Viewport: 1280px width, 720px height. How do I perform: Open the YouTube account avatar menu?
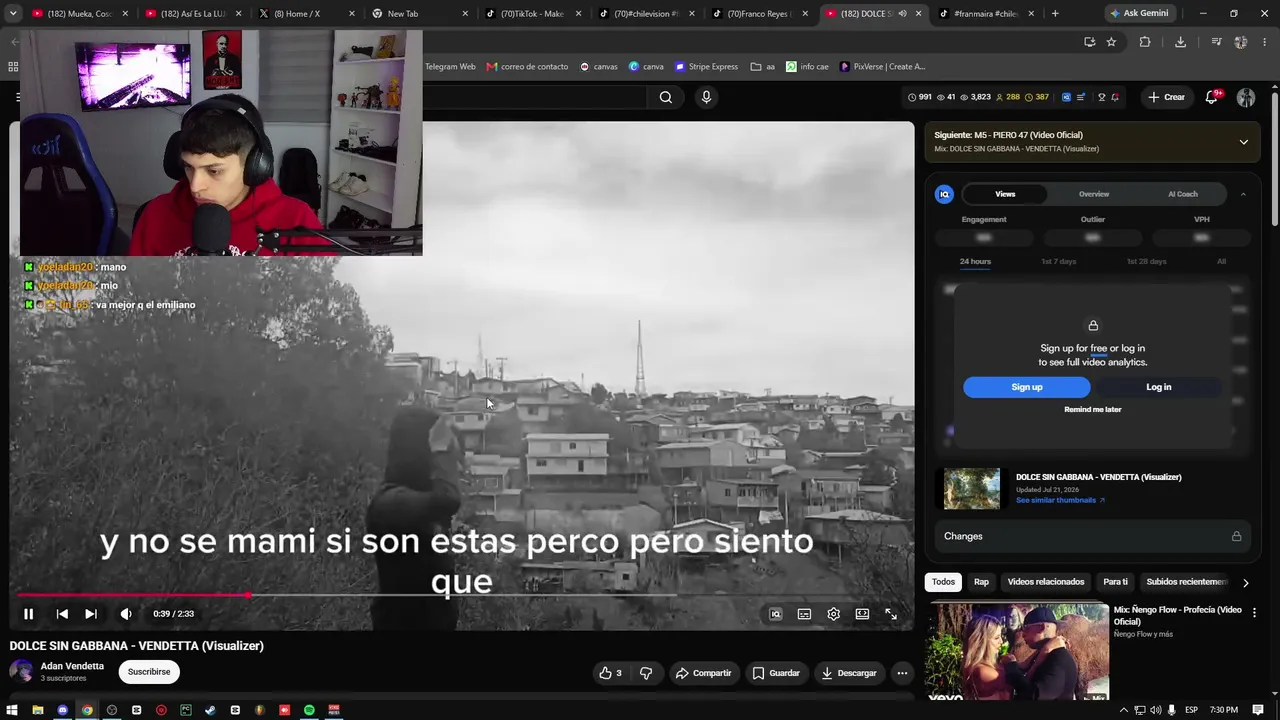(1246, 97)
